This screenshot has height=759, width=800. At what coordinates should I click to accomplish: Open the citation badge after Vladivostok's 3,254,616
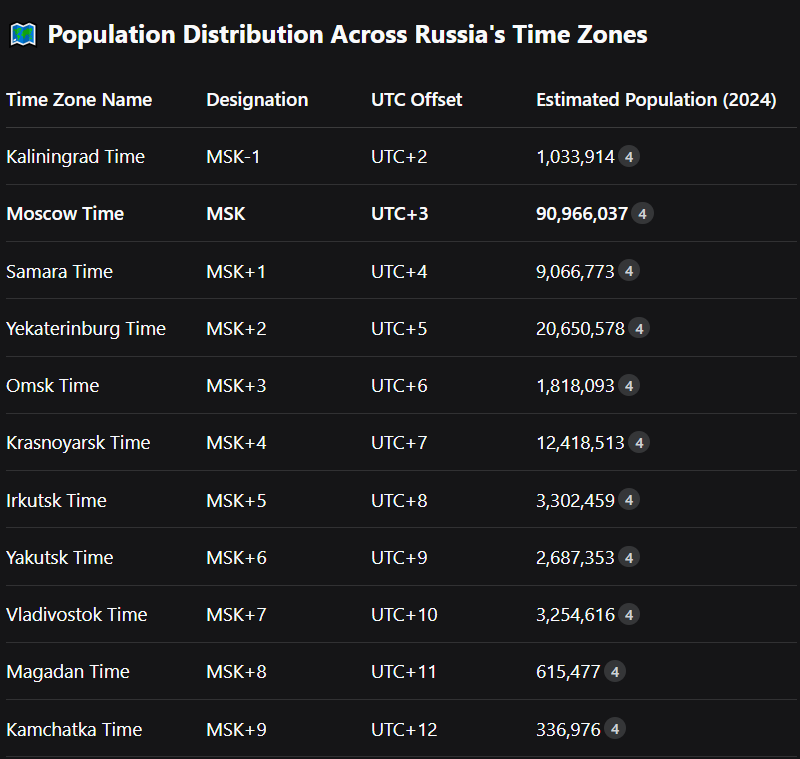click(629, 614)
